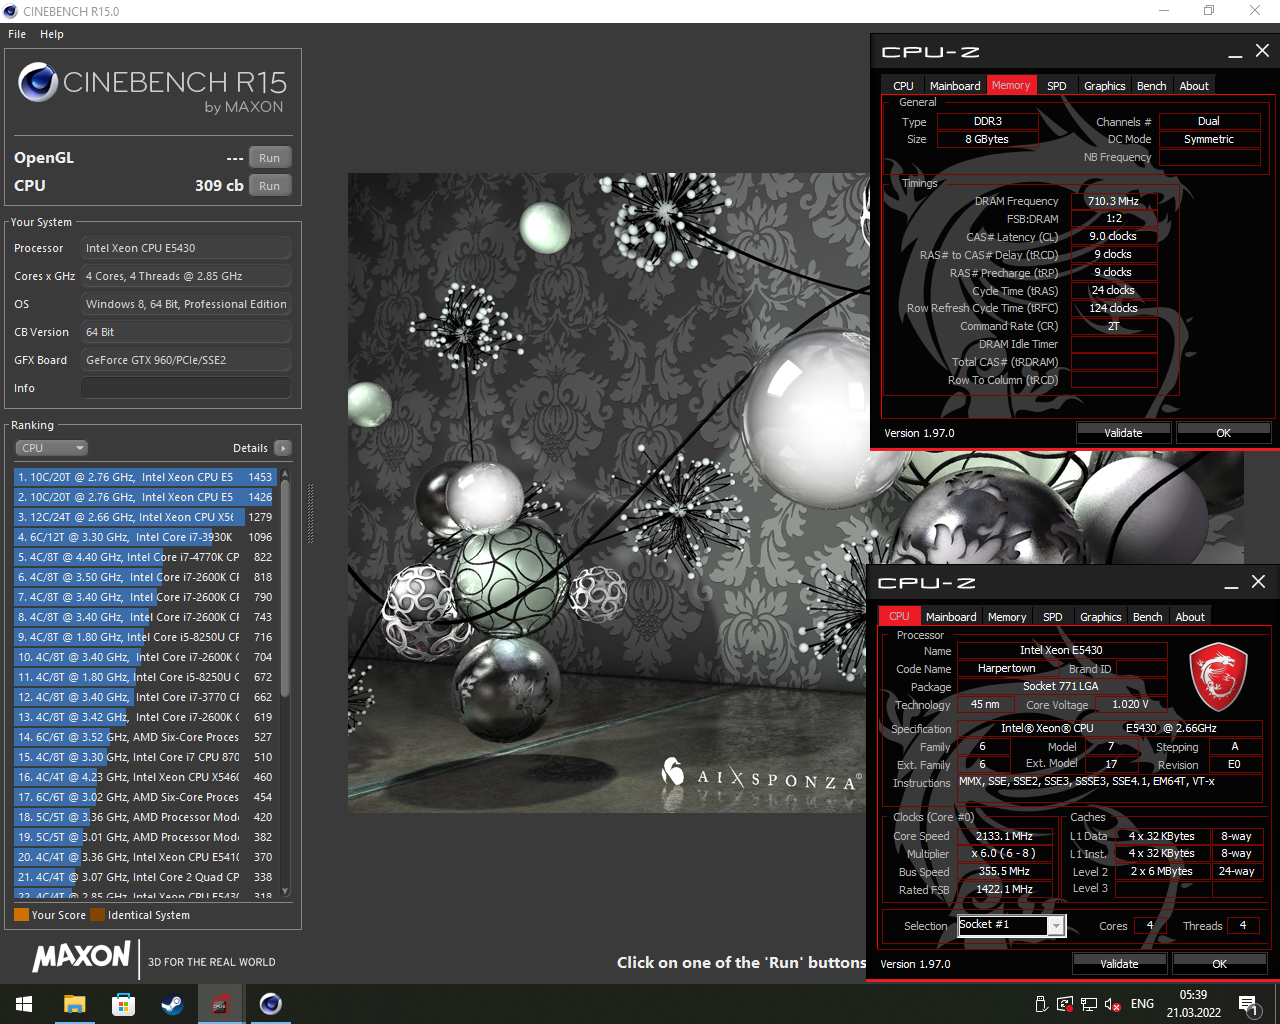Select ranking row 21 Core 2 Quad score 338
Image resolution: width=1280 pixels, height=1024 pixels.
[x=145, y=877]
